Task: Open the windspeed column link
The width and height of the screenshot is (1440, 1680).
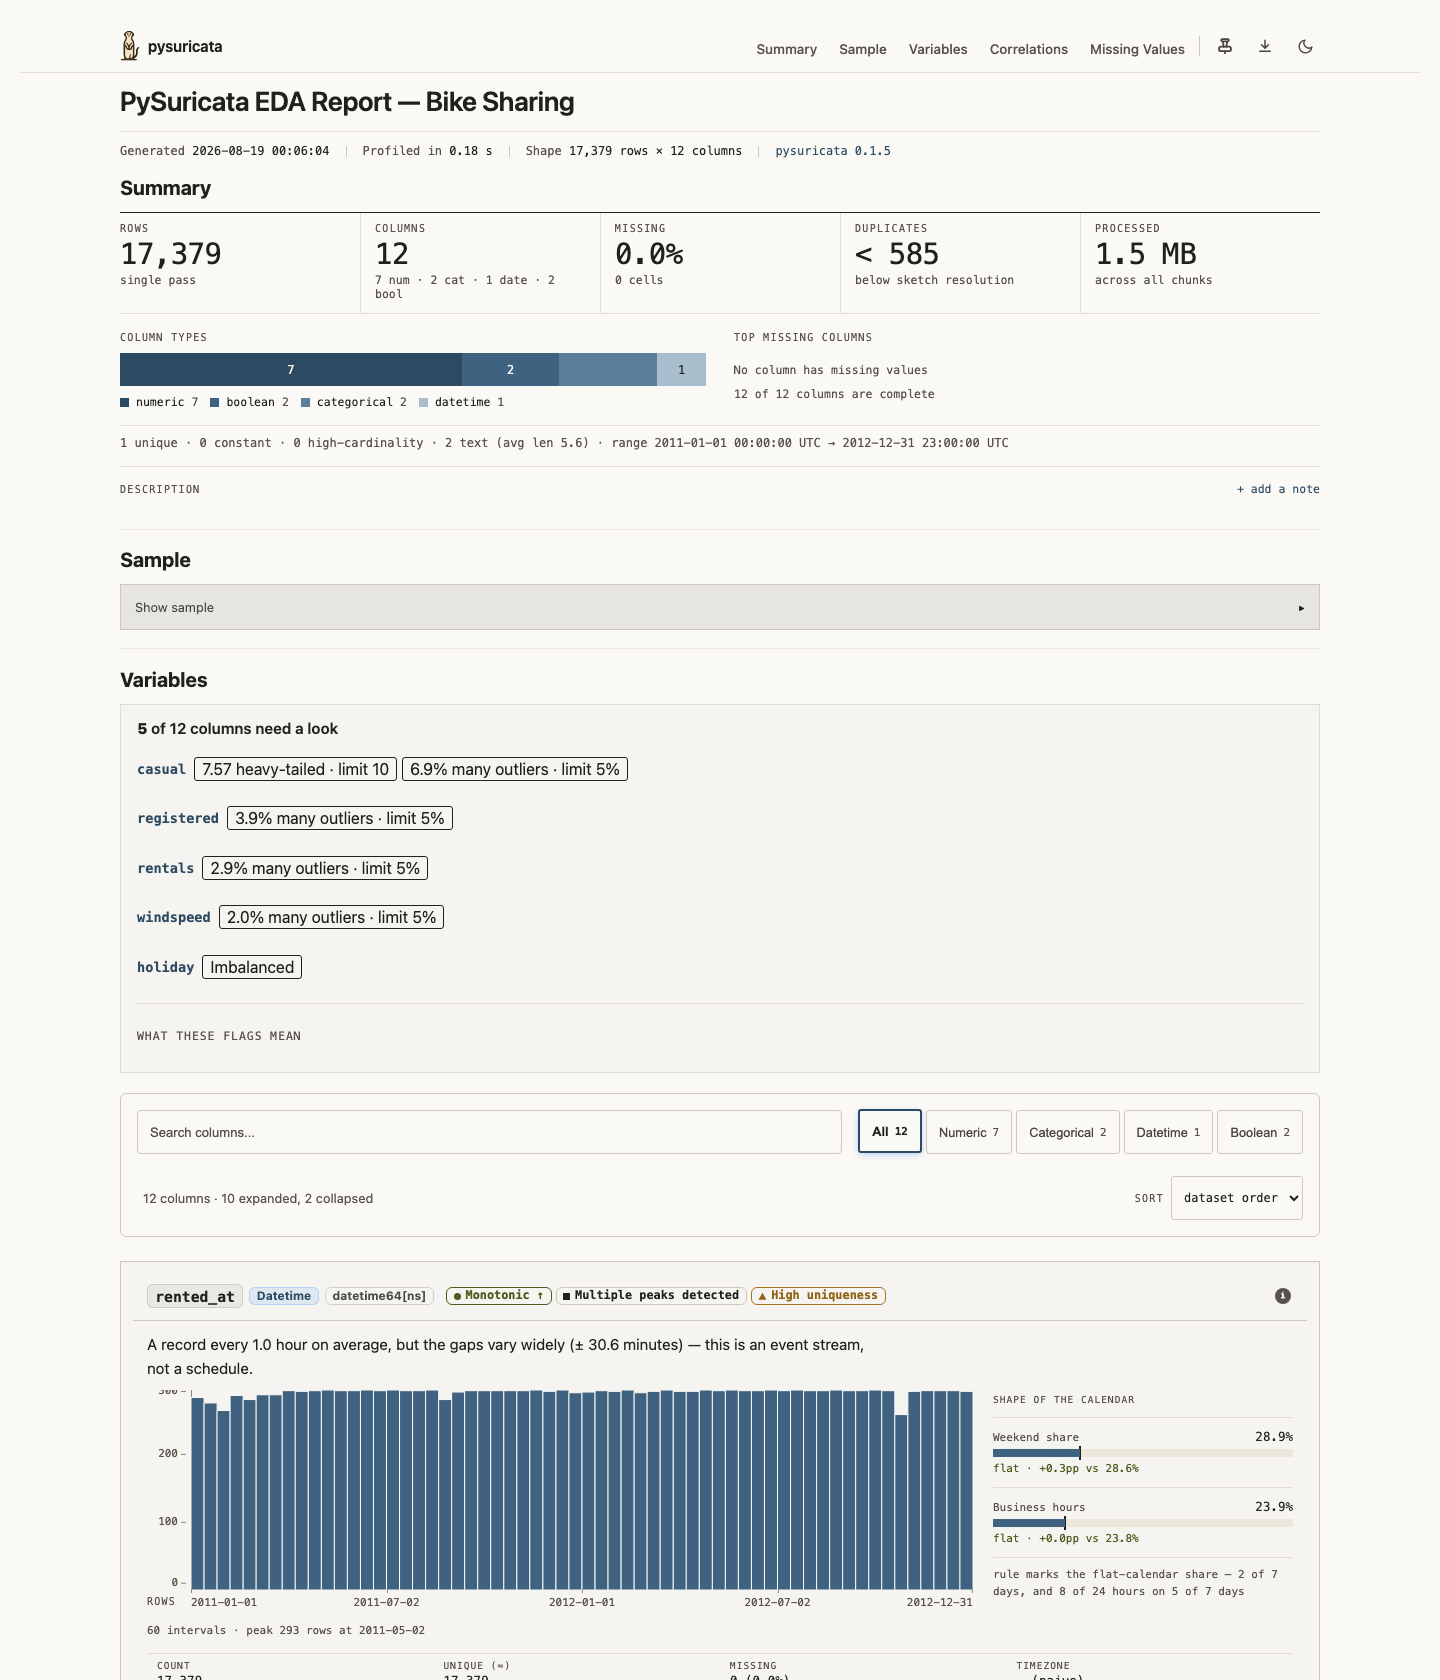Action: [174, 917]
